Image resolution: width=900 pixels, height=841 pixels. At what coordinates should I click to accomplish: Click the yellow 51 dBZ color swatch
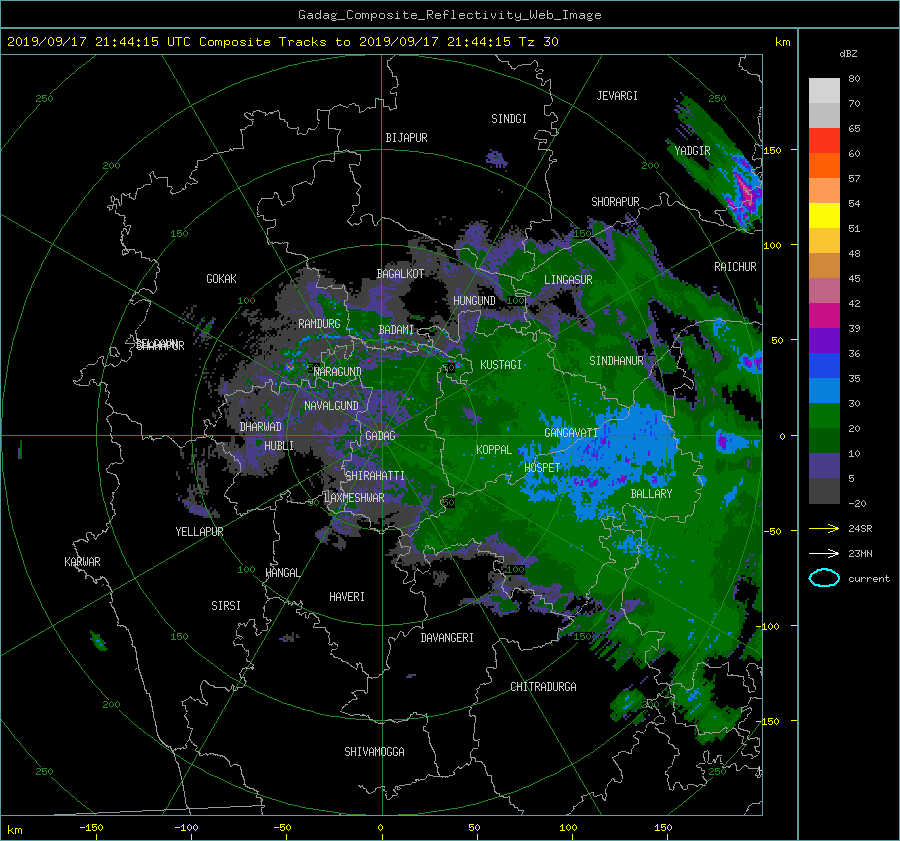[824, 216]
